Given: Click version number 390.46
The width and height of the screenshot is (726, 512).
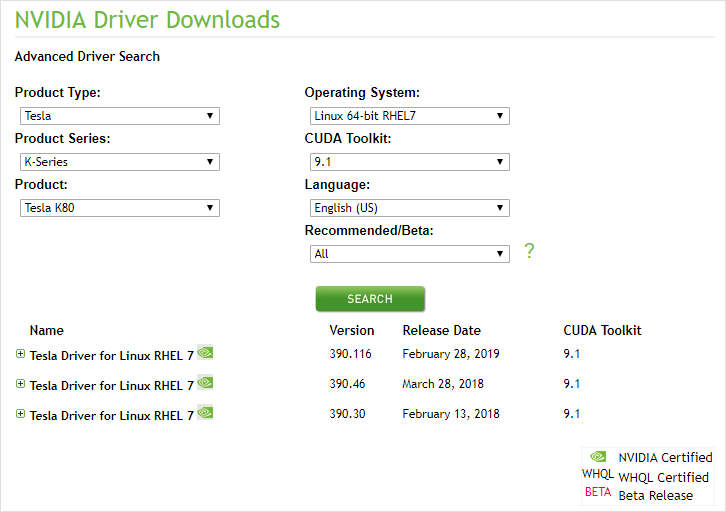Looking at the screenshot, I should point(347,384).
